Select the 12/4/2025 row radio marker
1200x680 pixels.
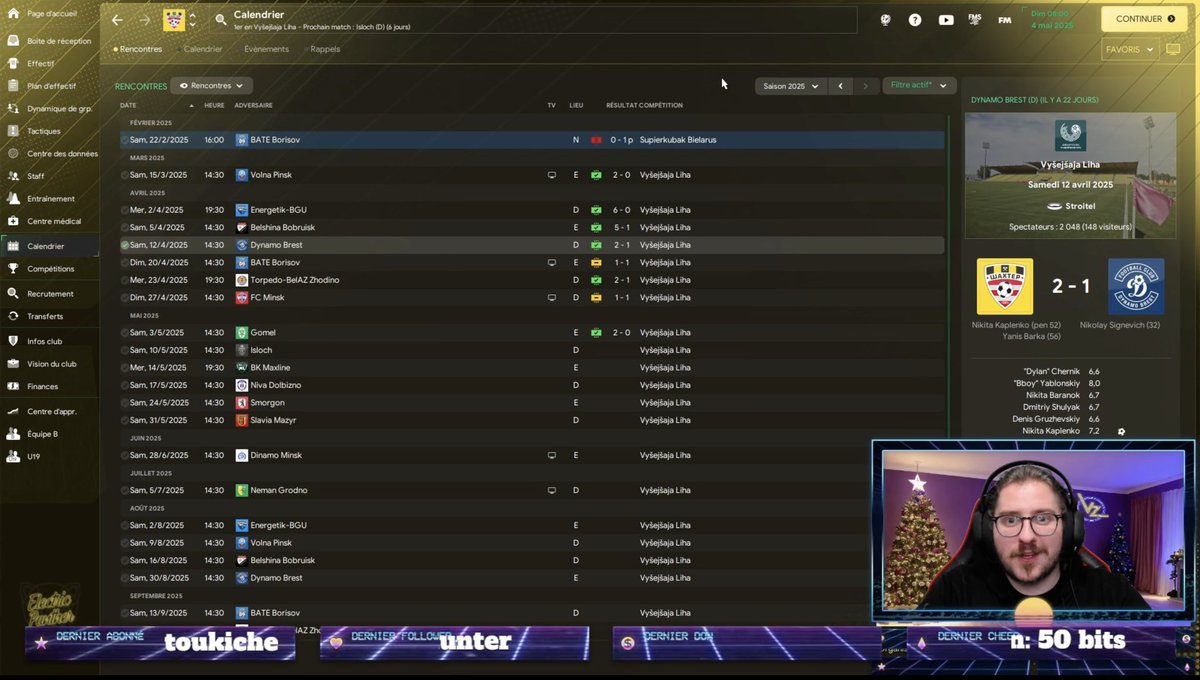coord(125,245)
